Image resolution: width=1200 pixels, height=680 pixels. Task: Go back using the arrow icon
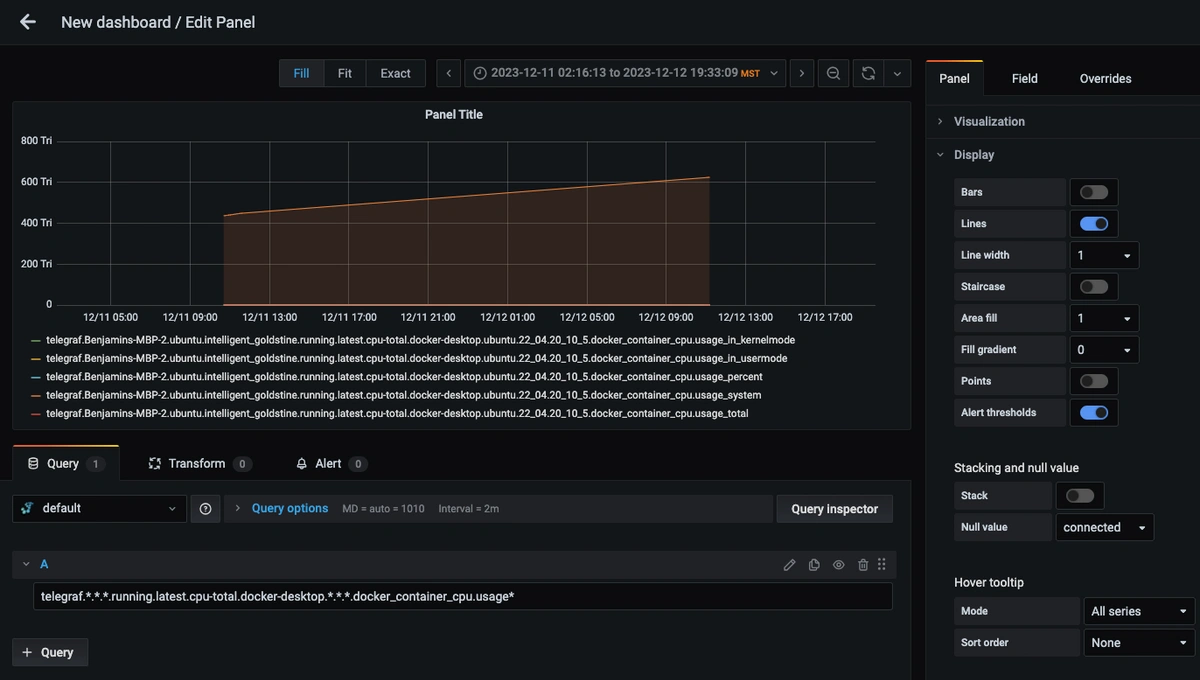27,21
